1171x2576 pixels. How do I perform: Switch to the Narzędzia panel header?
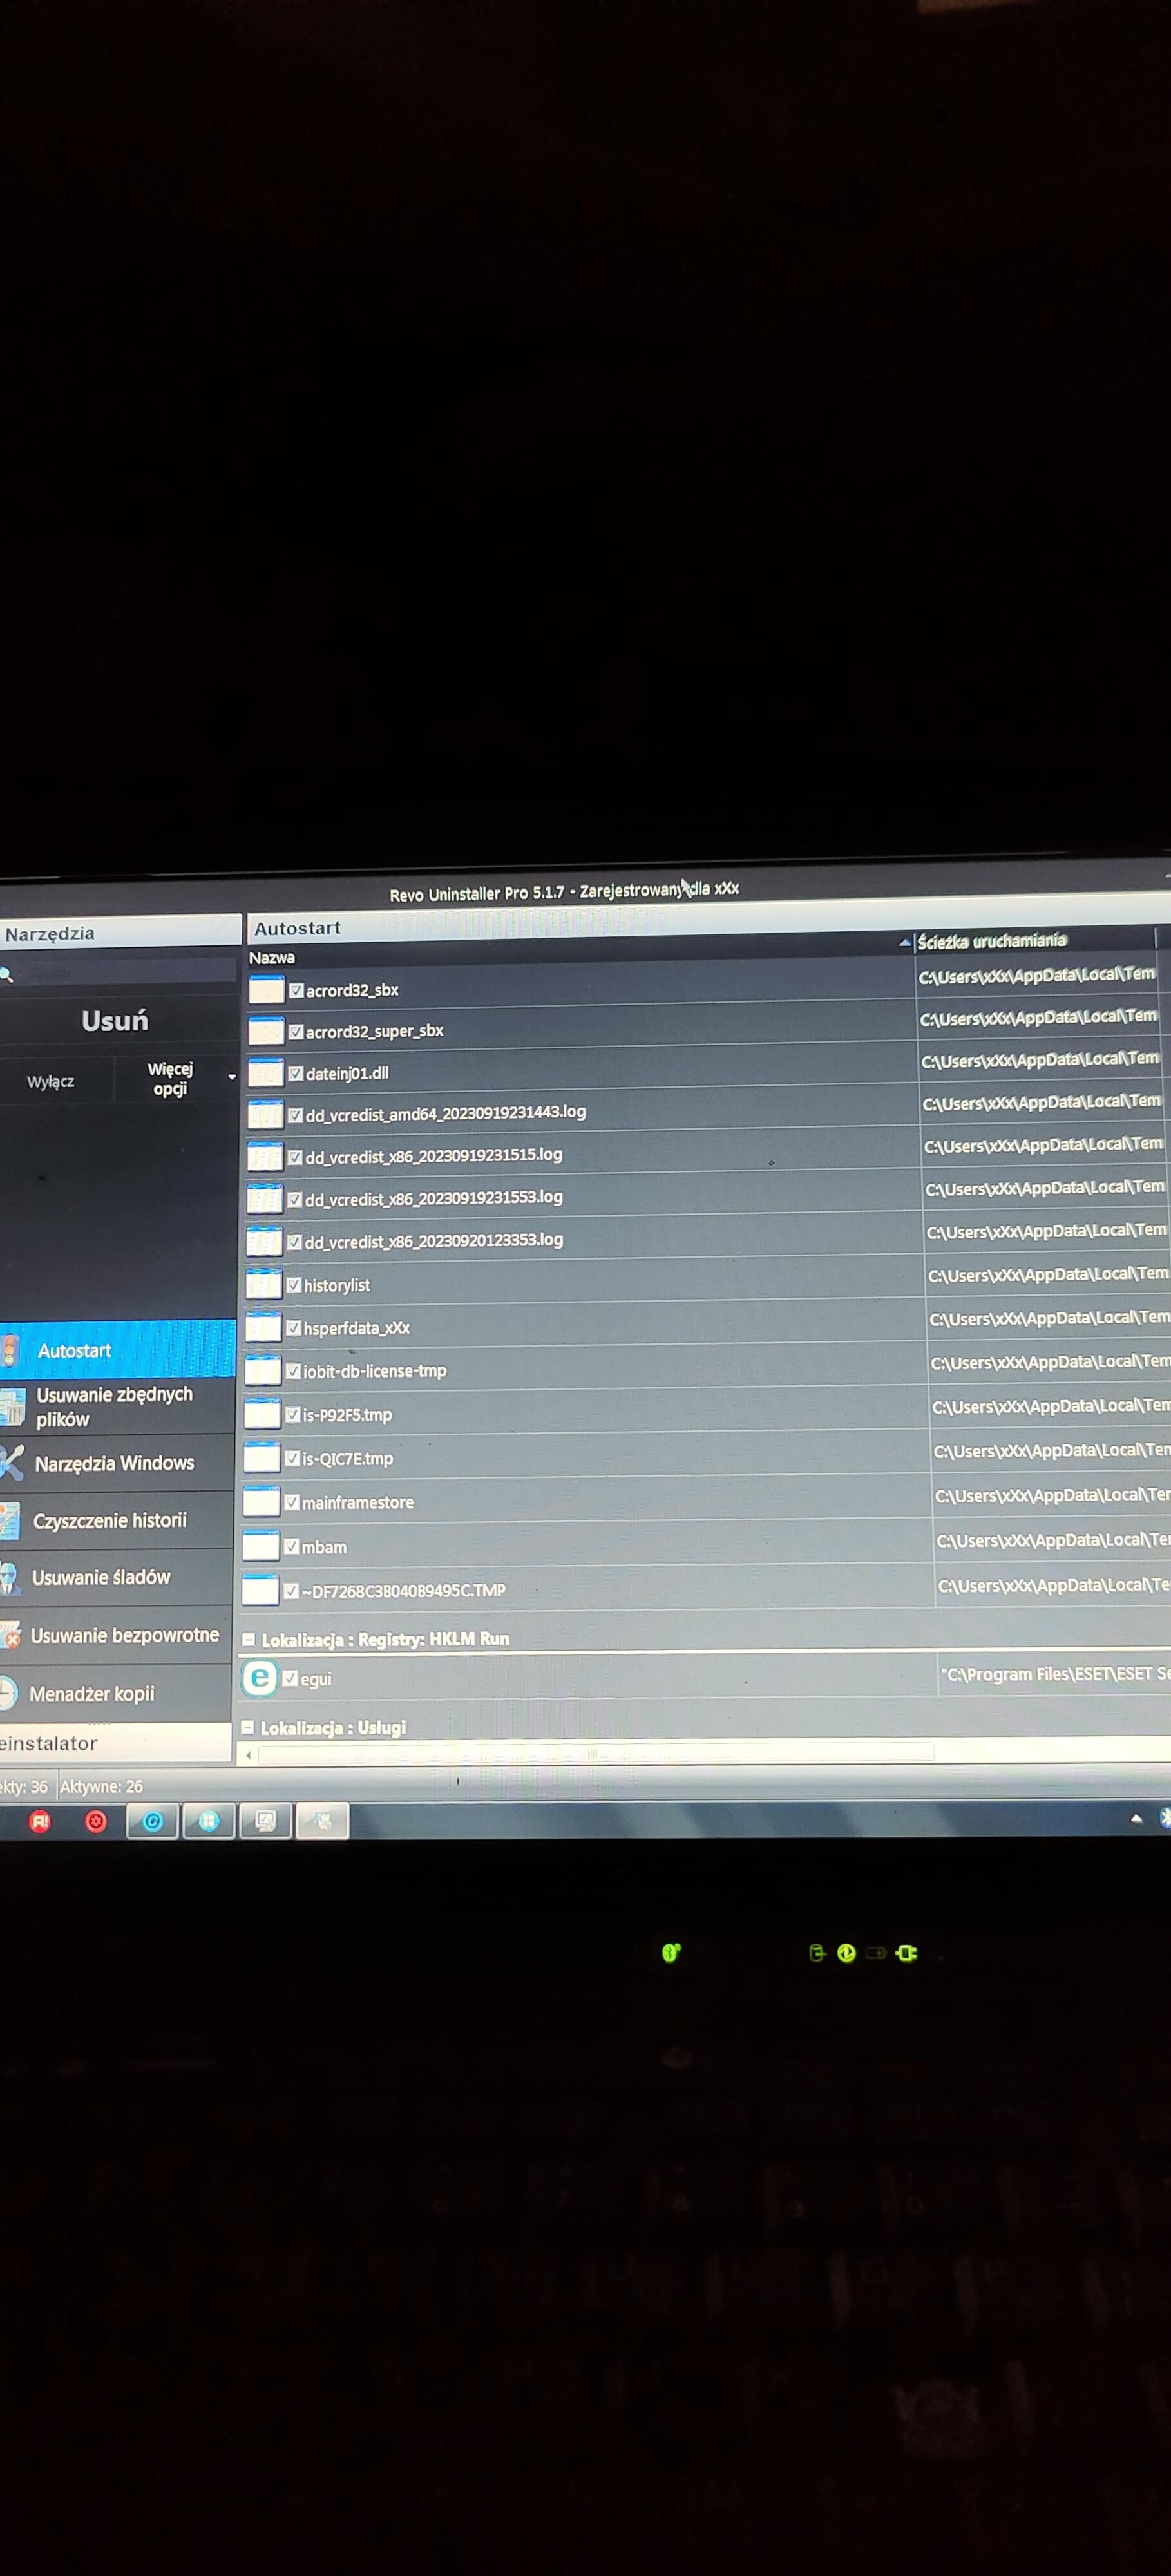(50, 933)
